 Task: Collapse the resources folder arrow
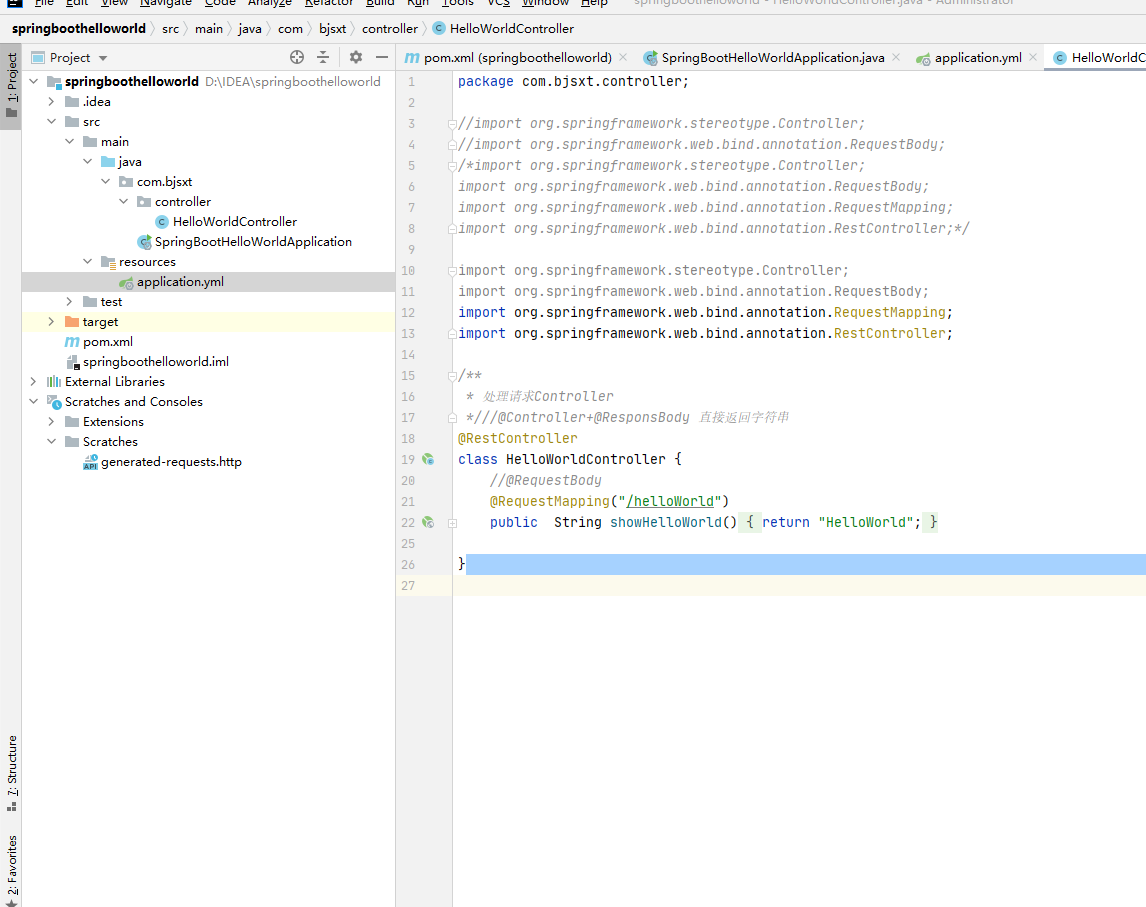[x=88, y=261]
